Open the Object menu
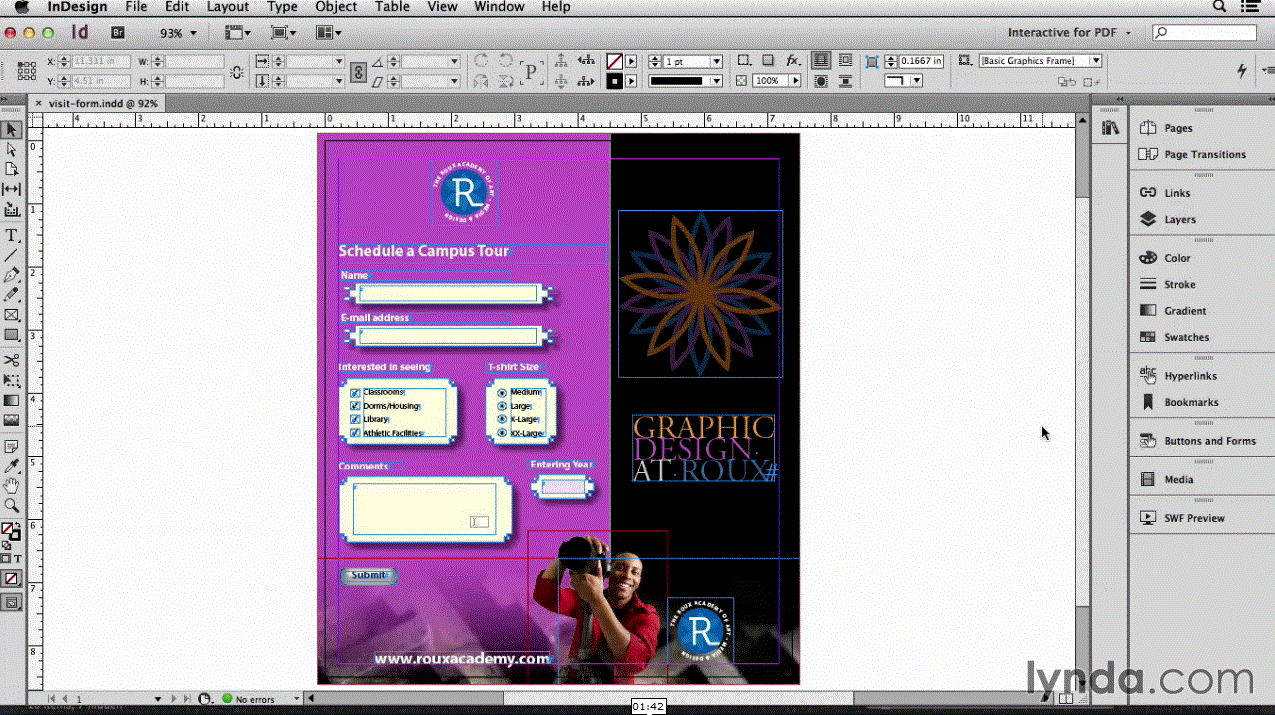The height and width of the screenshot is (715, 1275). coord(336,7)
